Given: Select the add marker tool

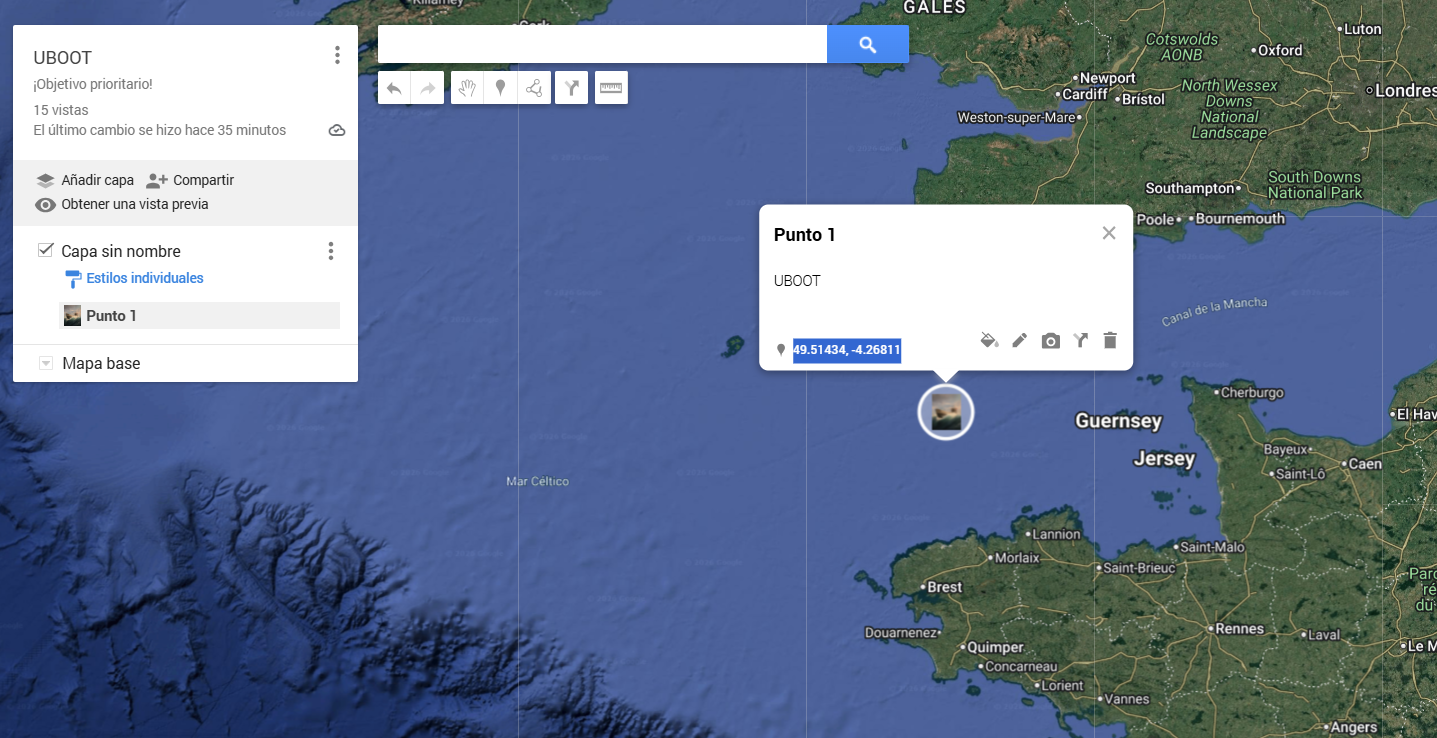Looking at the screenshot, I should 500,88.
